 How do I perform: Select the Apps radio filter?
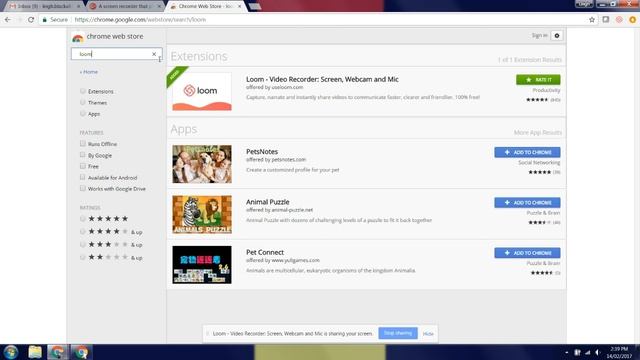[x=83, y=113]
